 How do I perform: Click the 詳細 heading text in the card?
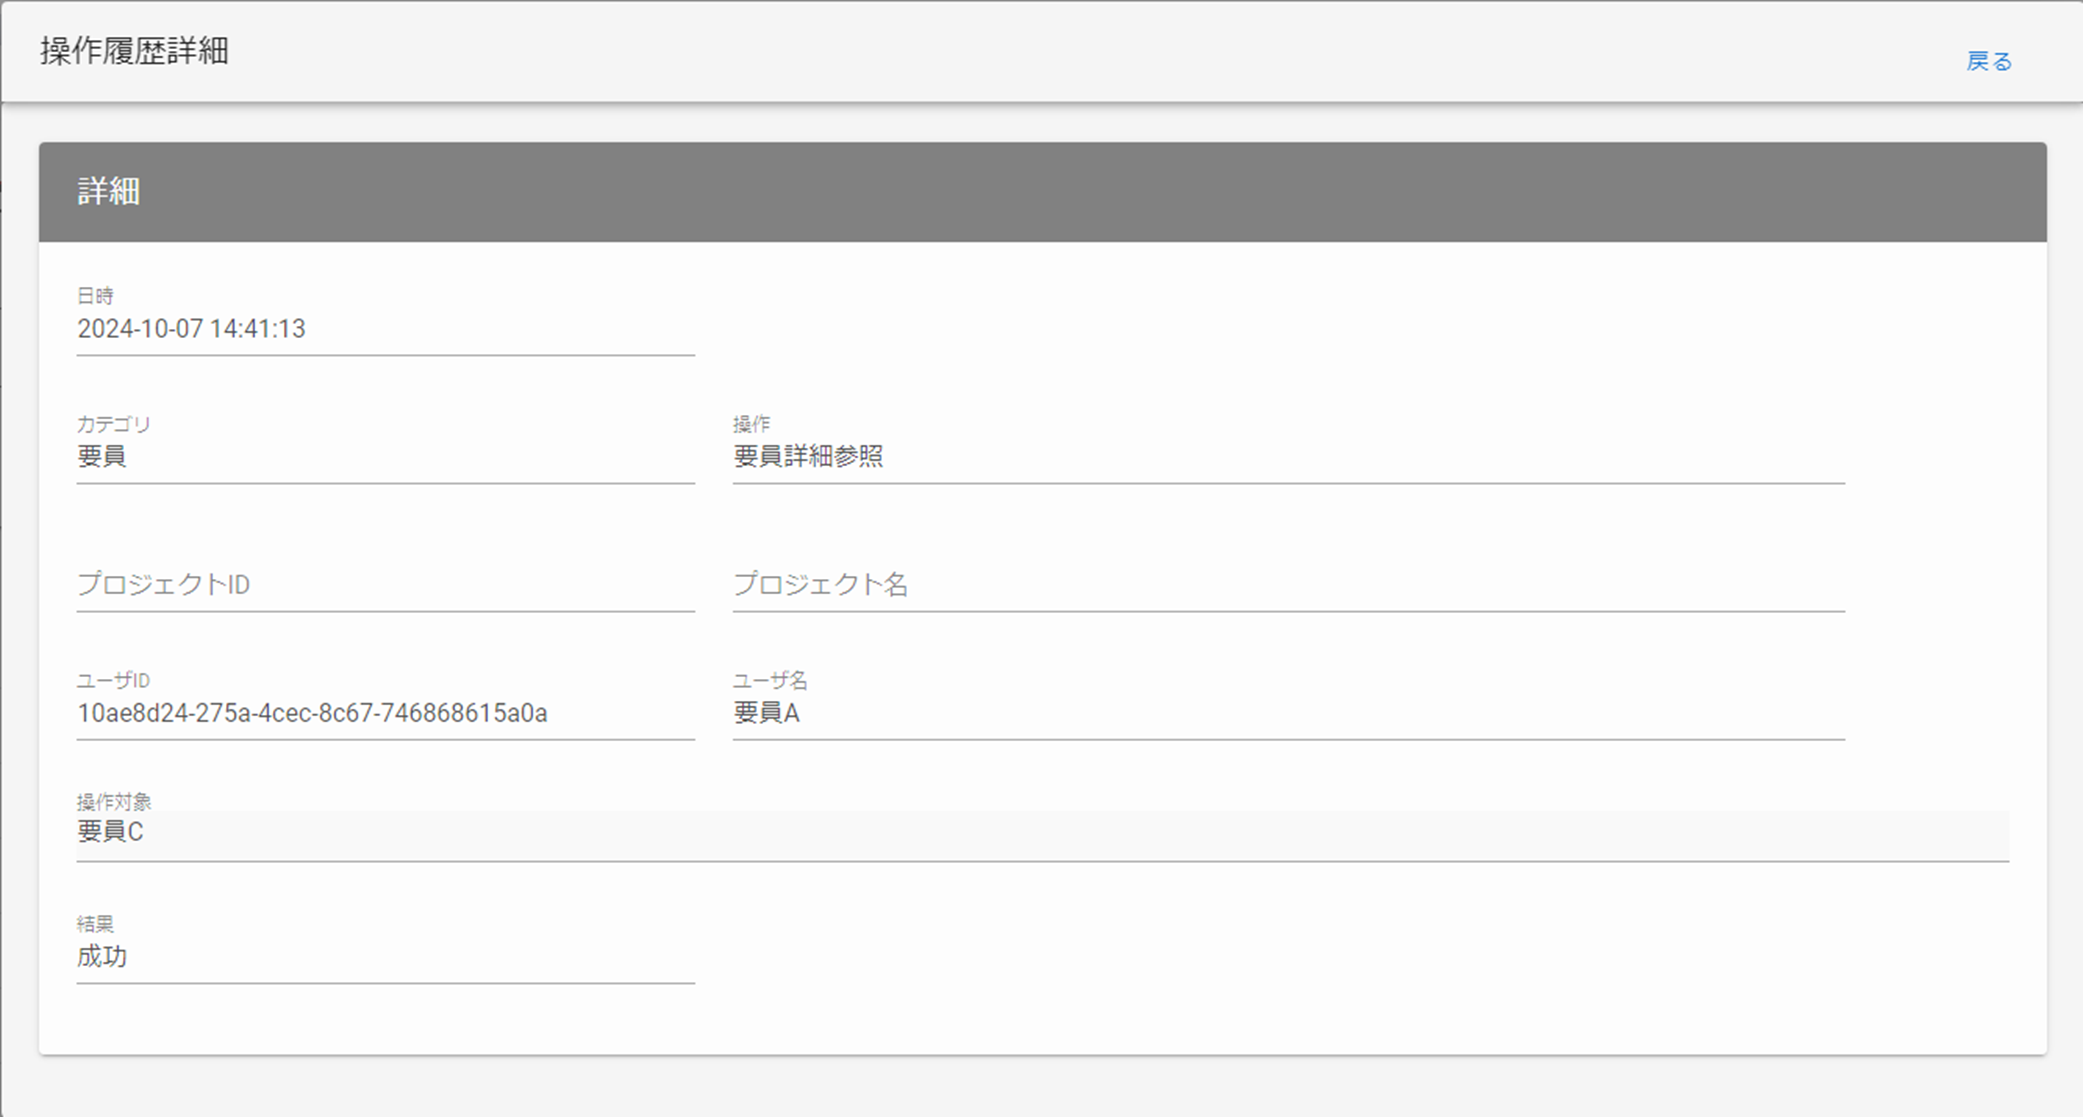click(x=109, y=192)
